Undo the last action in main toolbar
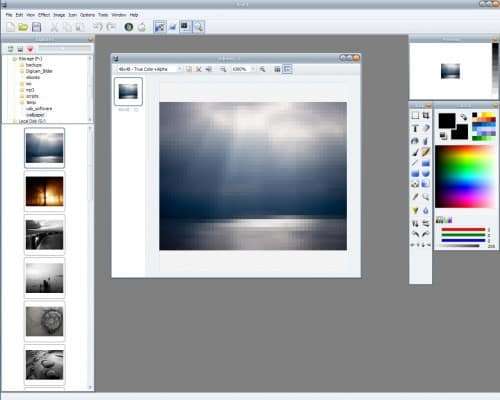500x400 pixels. pos(98,27)
